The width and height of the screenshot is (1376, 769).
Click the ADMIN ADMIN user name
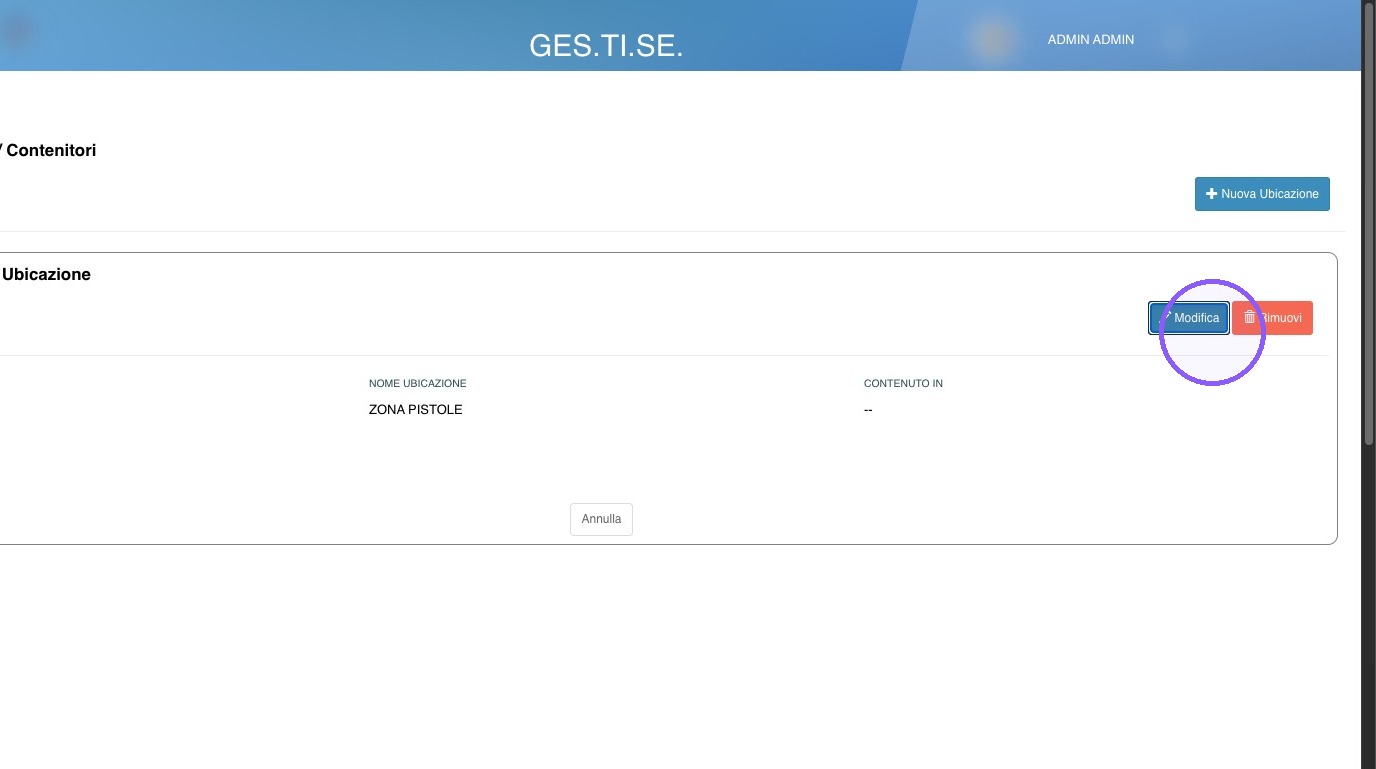(x=1090, y=40)
